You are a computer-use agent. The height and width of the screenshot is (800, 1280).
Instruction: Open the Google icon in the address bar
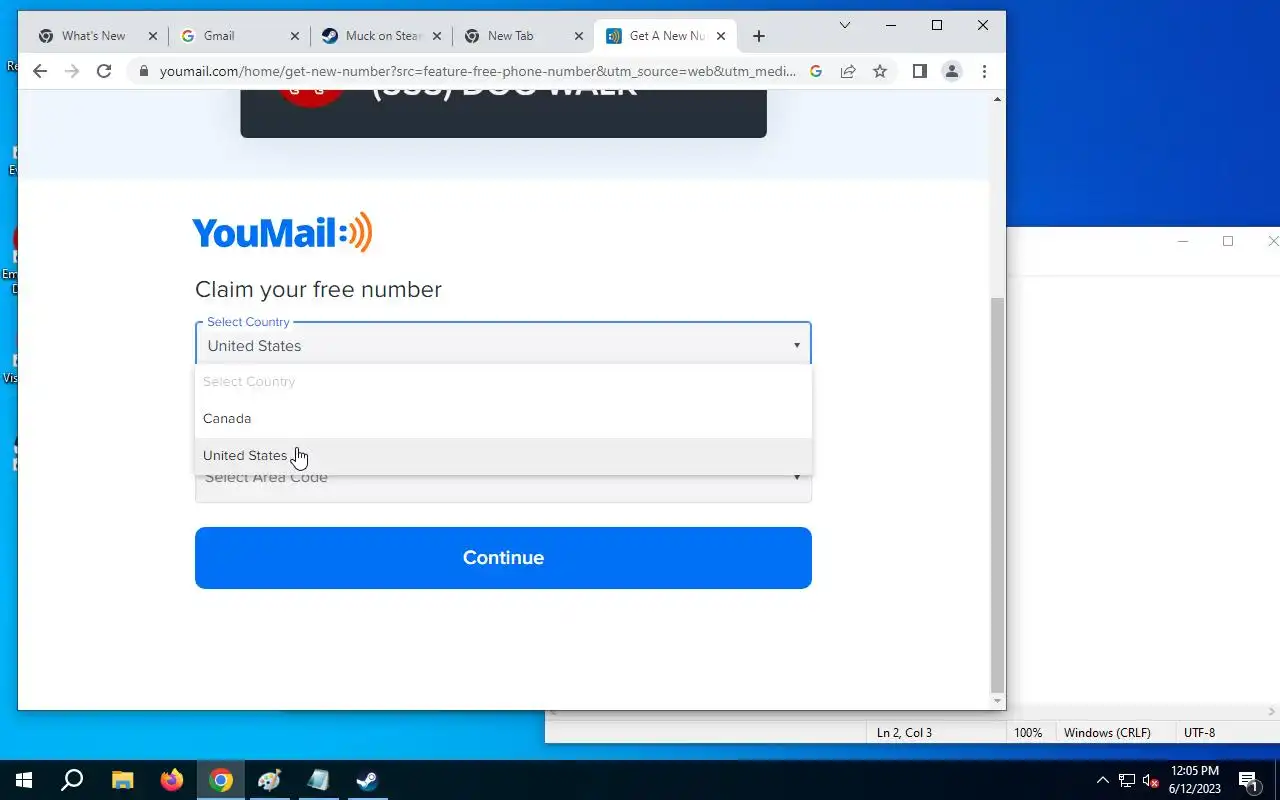pos(816,71)
